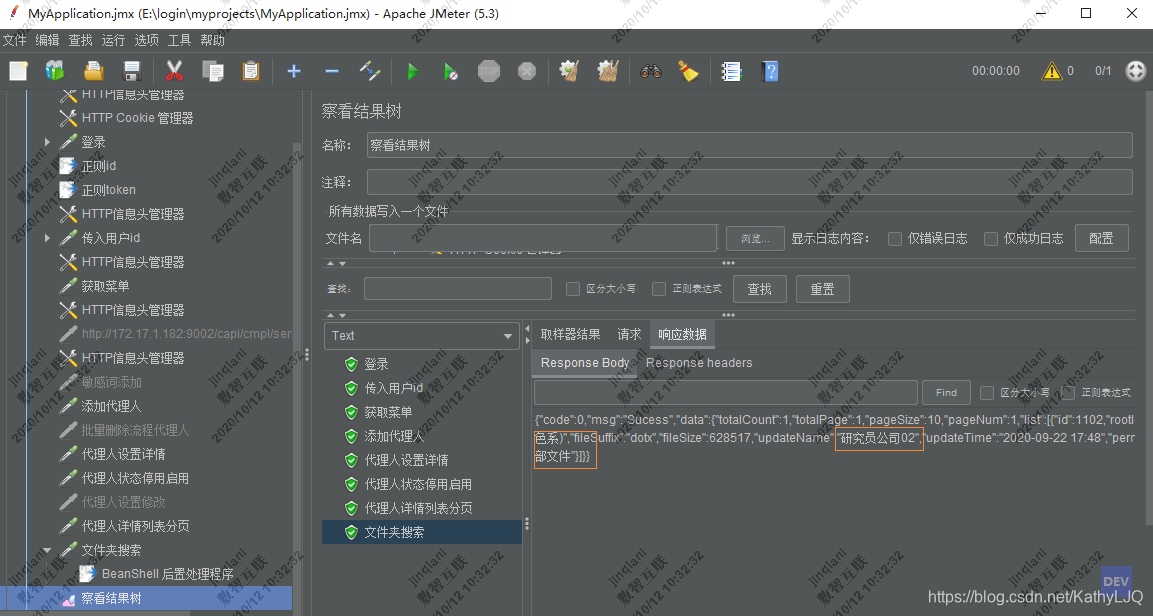The width and height of the screenshot is (1153, 616).
Task: Collapse all nodes with minus icon
Action: pyautogui.click(x=332, y=71)
